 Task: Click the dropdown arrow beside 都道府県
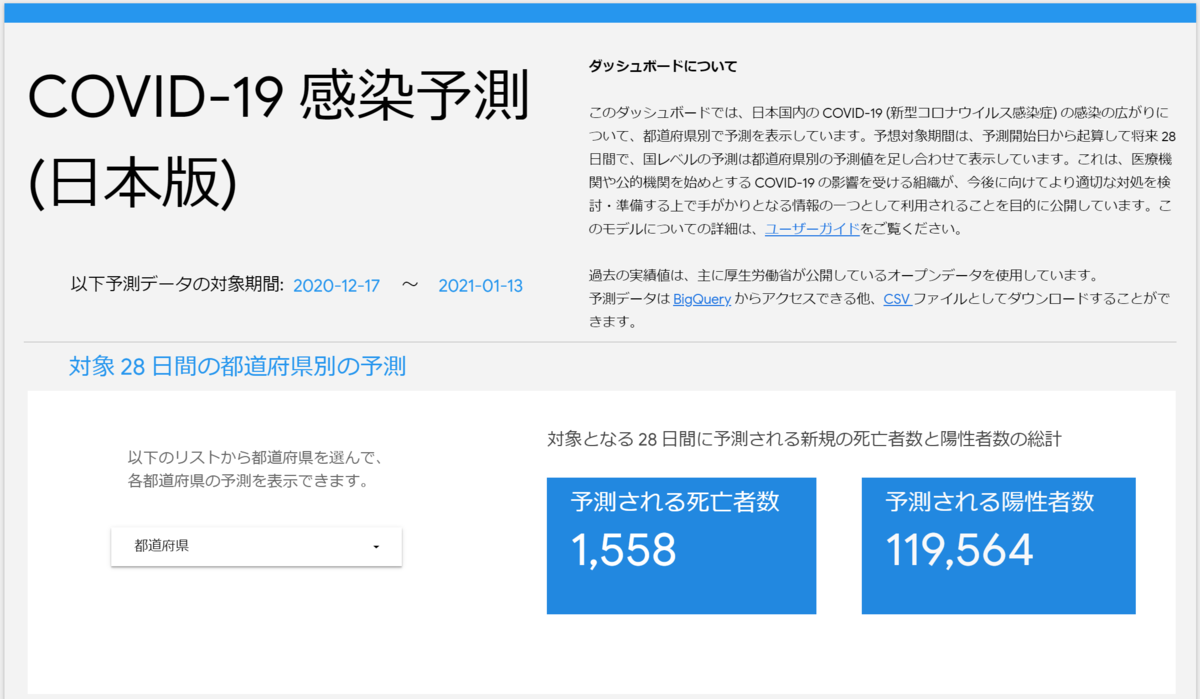click(x=376, y=547)
